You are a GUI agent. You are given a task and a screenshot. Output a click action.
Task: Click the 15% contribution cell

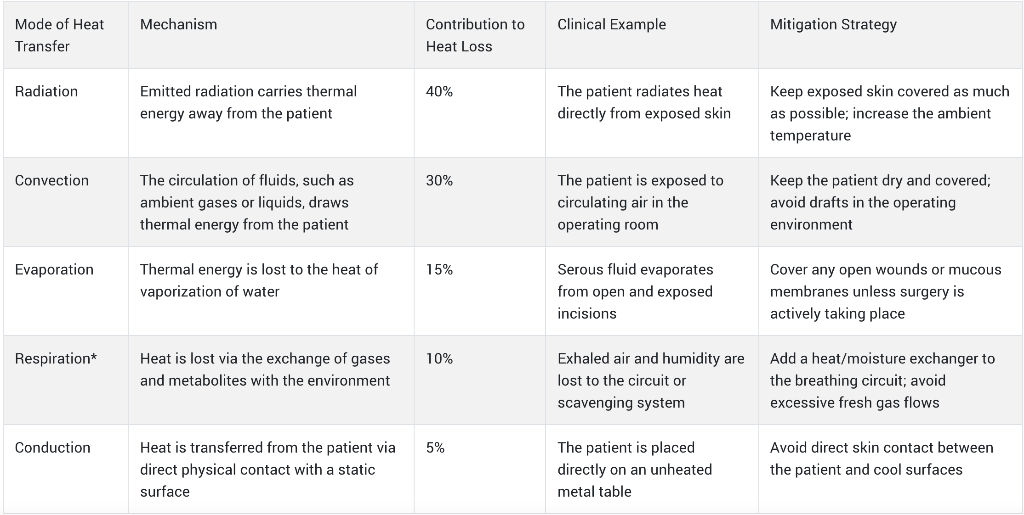439,269
